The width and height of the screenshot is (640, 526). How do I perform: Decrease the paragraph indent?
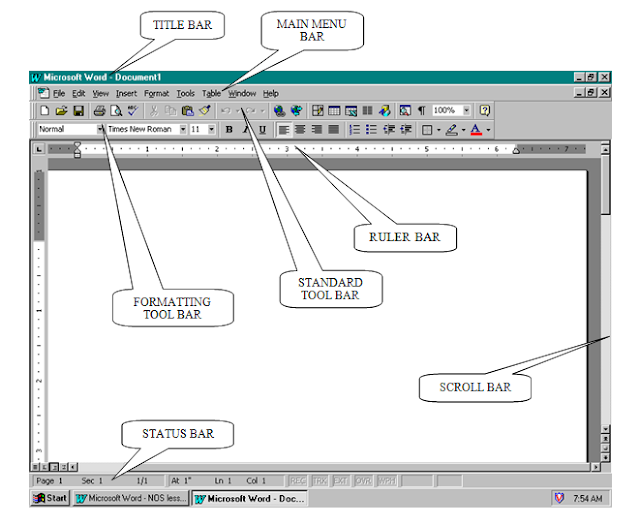coord(389,130)
